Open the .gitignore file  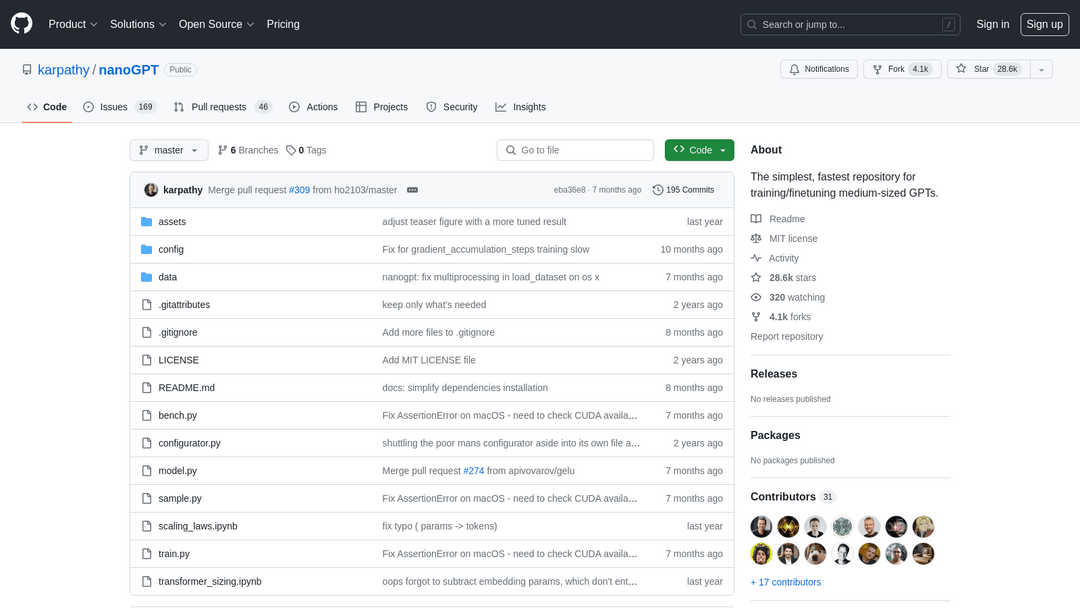[x=178, y=332]
